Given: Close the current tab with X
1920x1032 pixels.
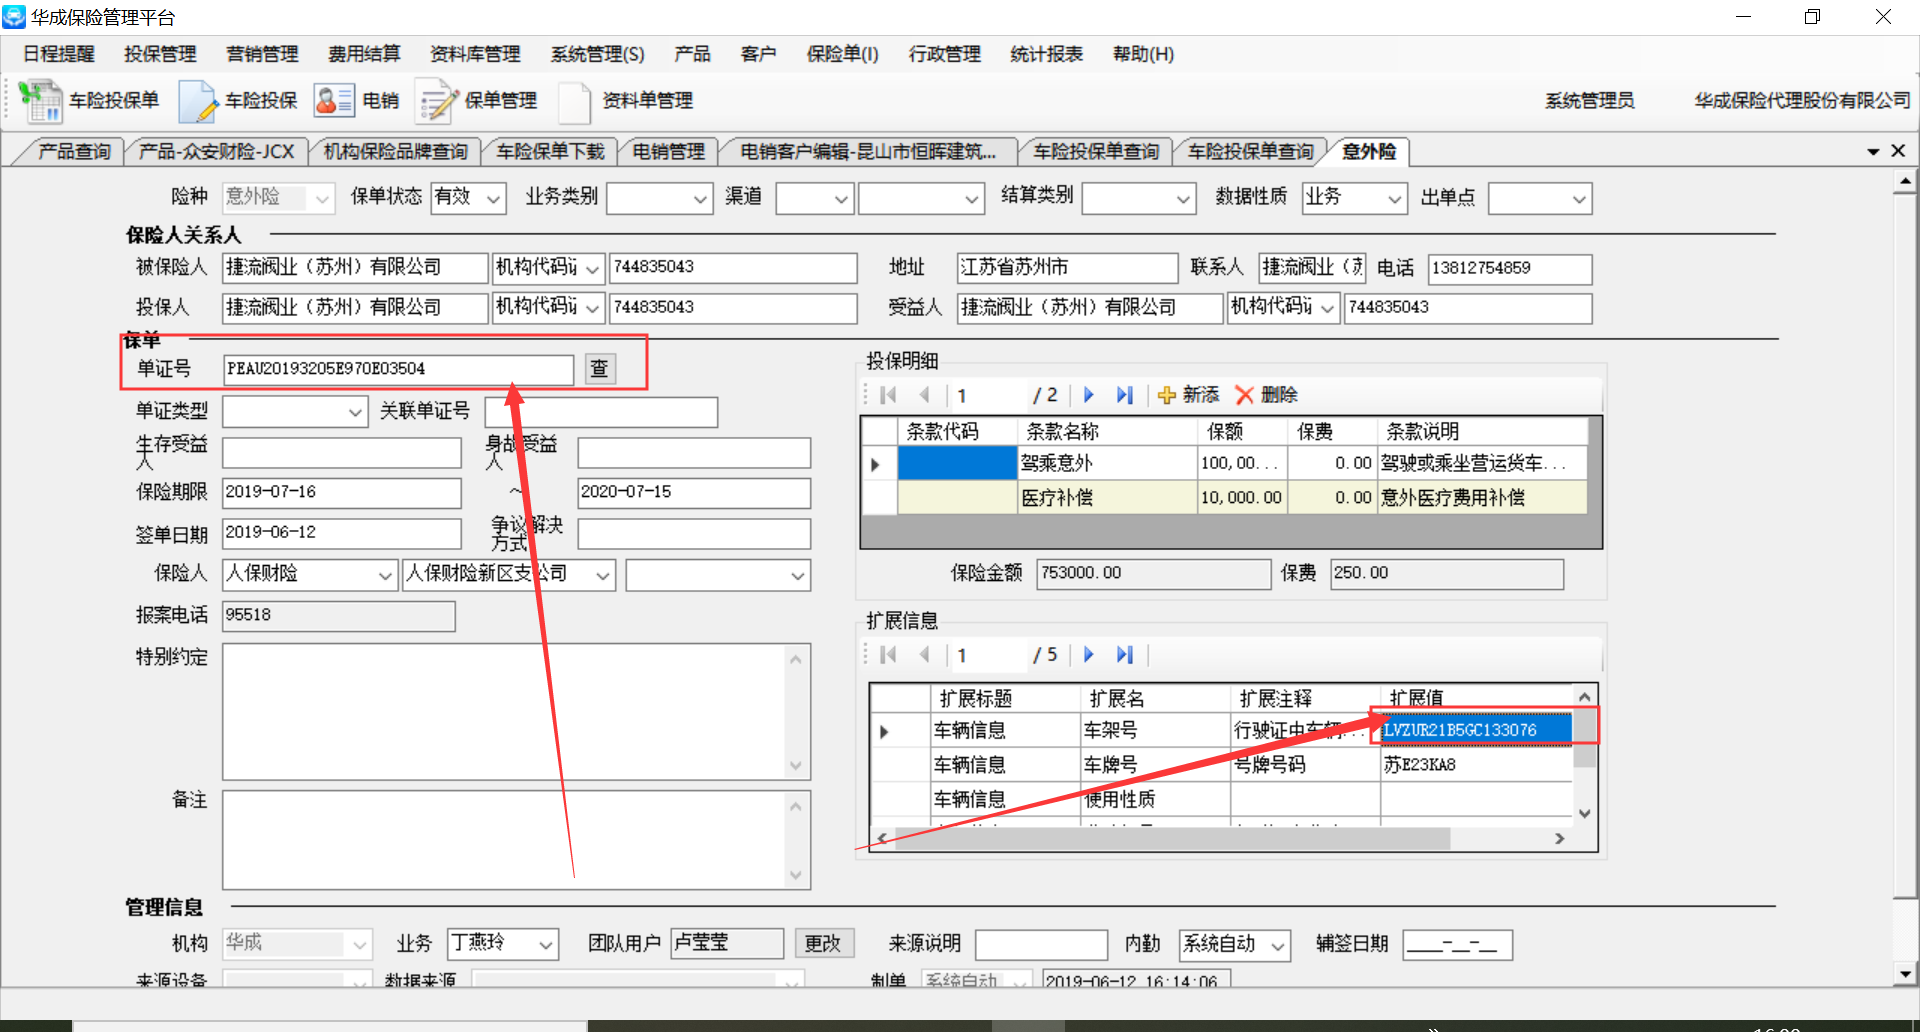Looking at the screenshot, I should pyautogui.click(x=1898, y=151).
